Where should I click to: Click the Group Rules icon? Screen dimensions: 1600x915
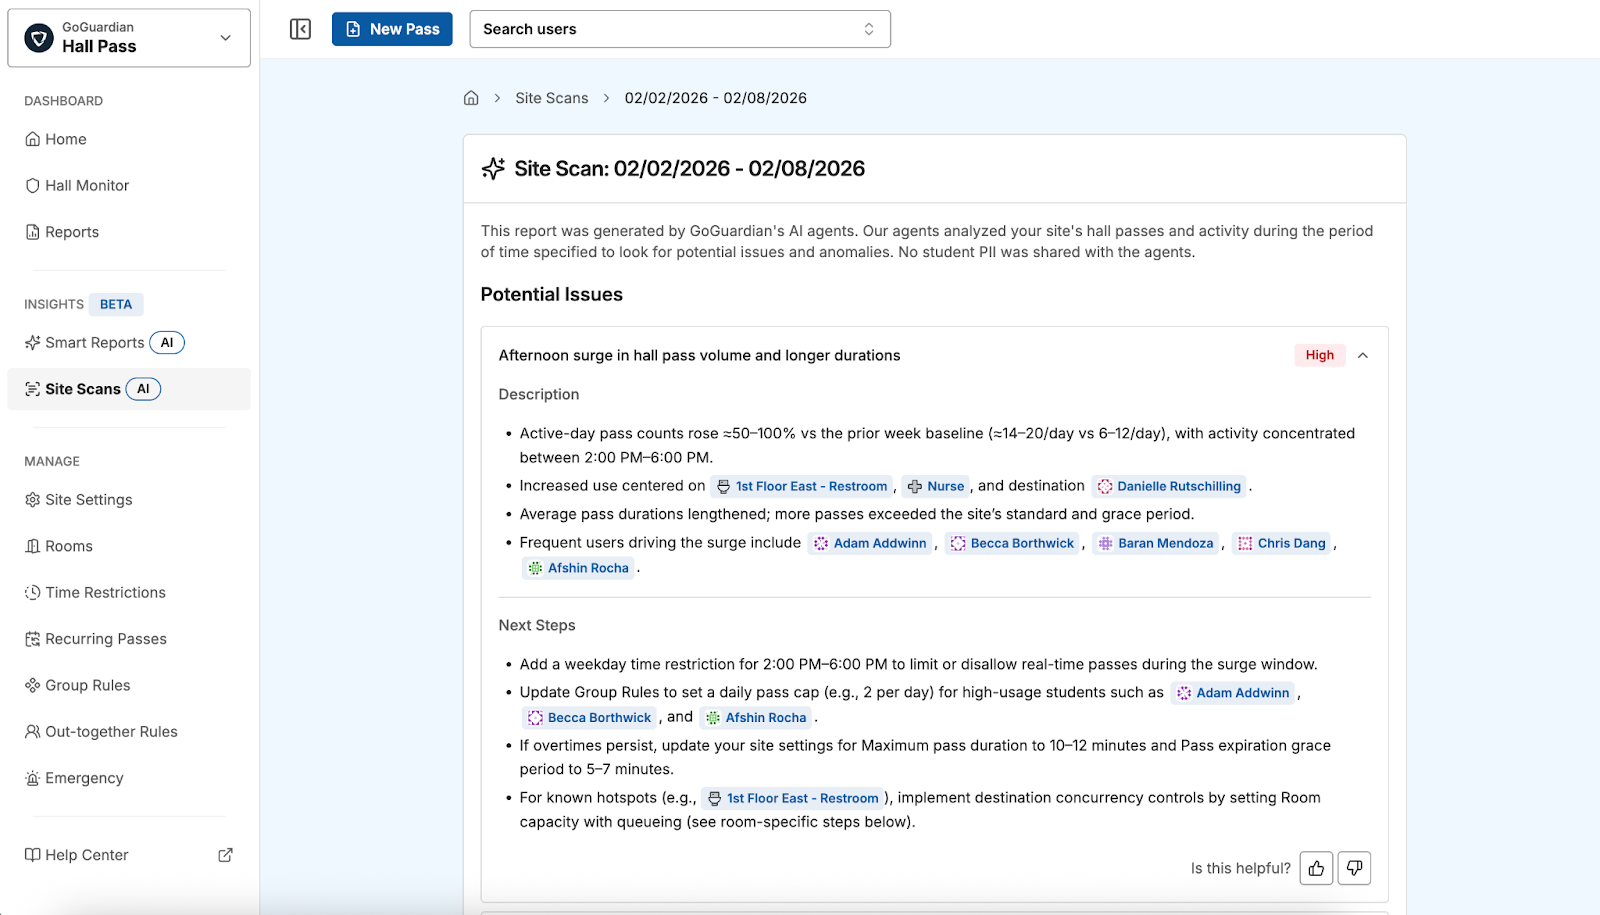[x=33, y=685]
